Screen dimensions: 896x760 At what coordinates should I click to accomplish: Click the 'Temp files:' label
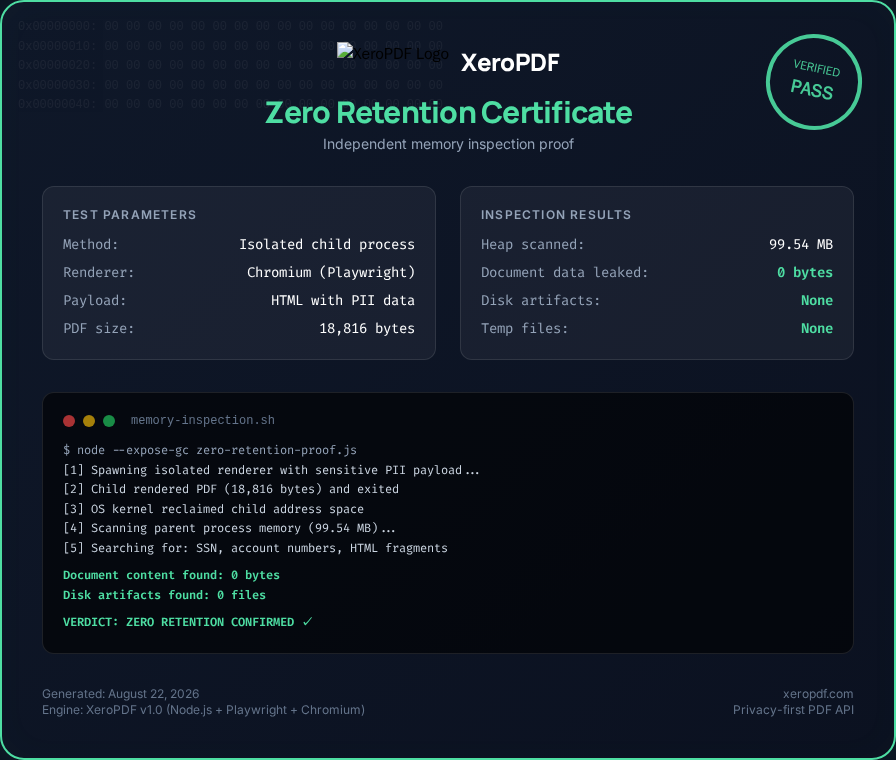(x=525, y=329)
